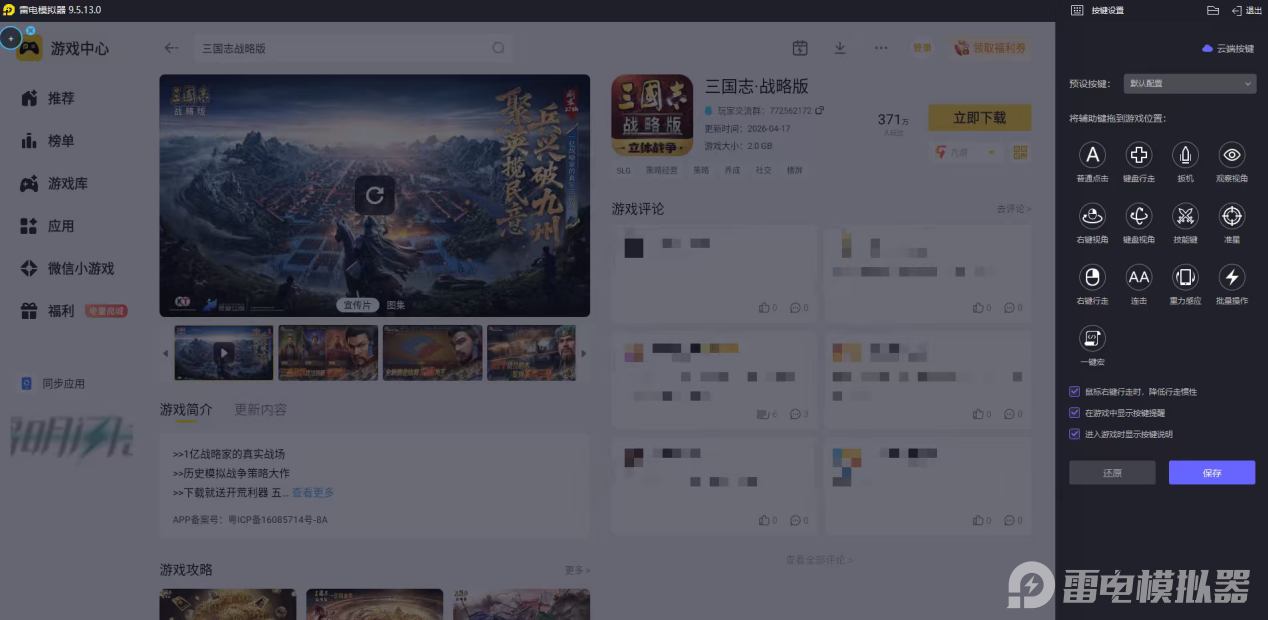1268x620 pixels.
Task: Open the three-dots more menu
Action: [881, 47]
